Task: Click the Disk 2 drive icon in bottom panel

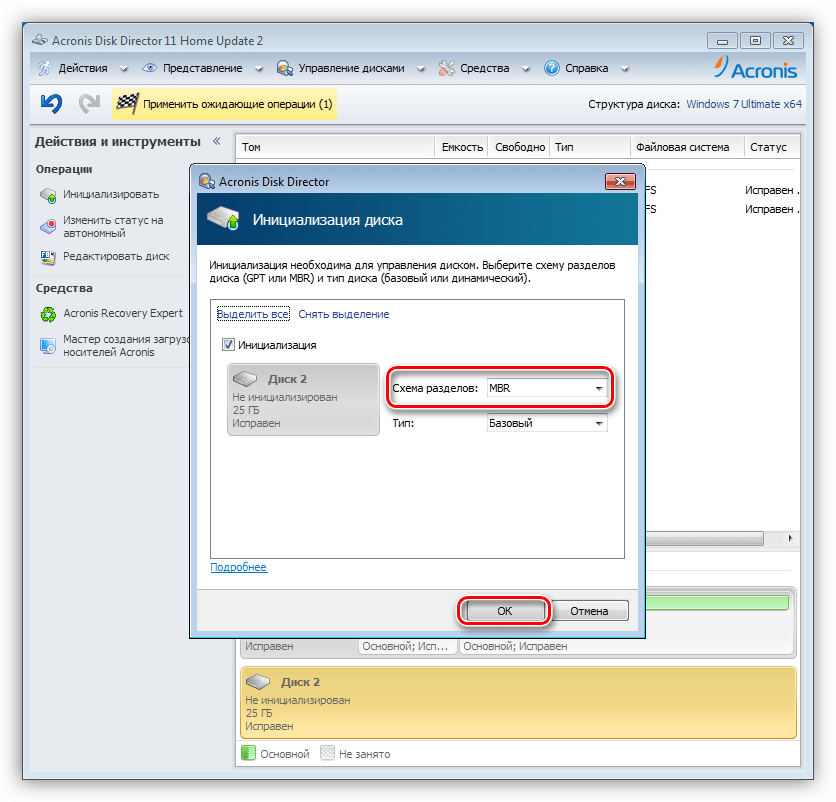Action: coord(258,681)
